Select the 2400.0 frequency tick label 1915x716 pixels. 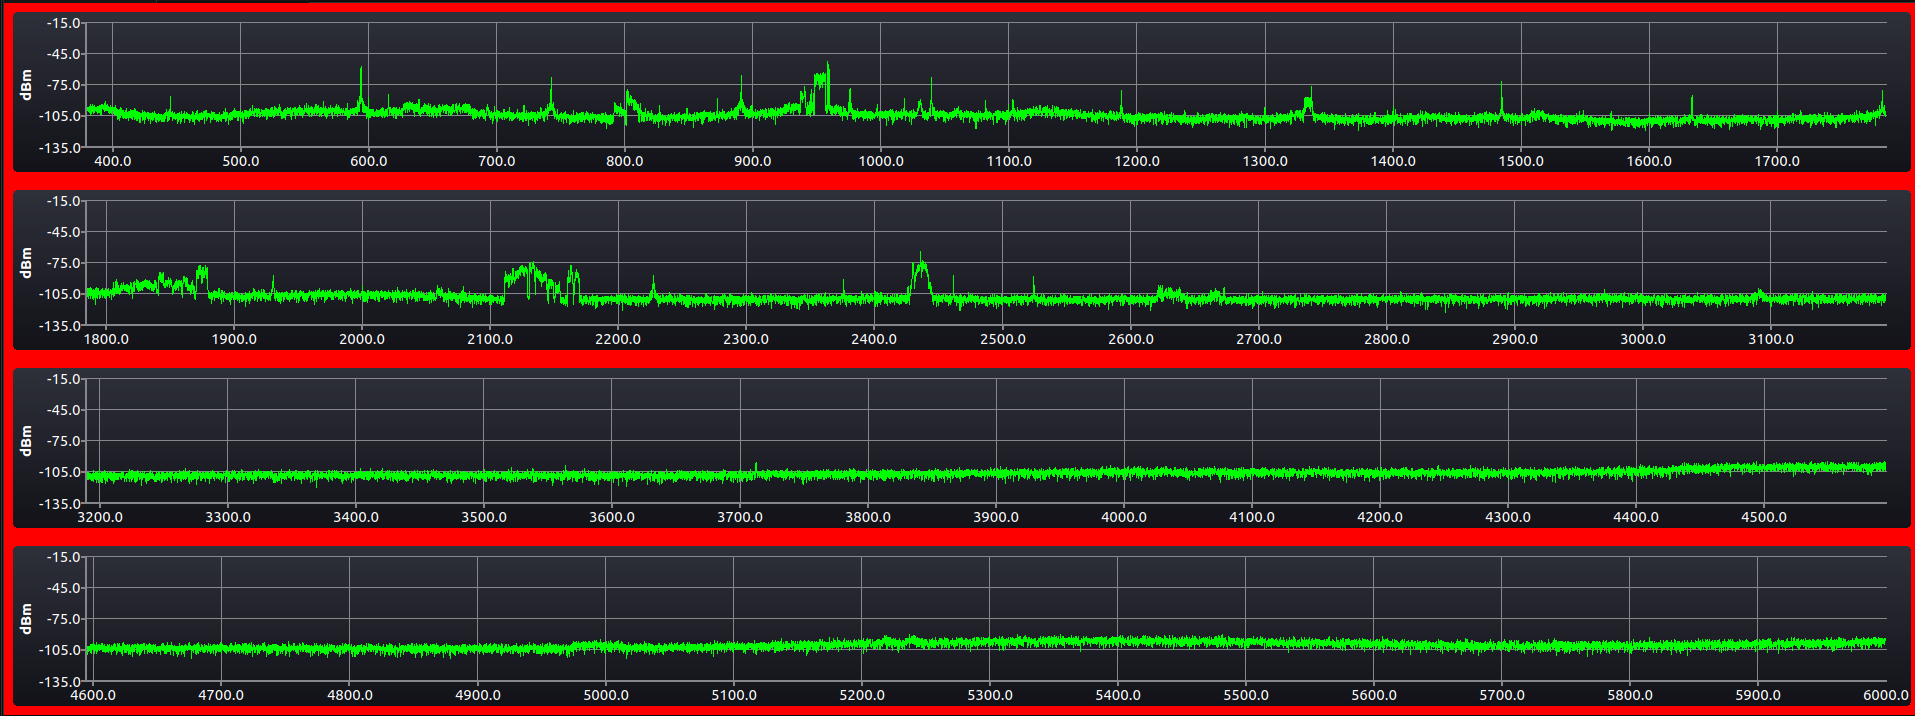click(x=874, y=339)
